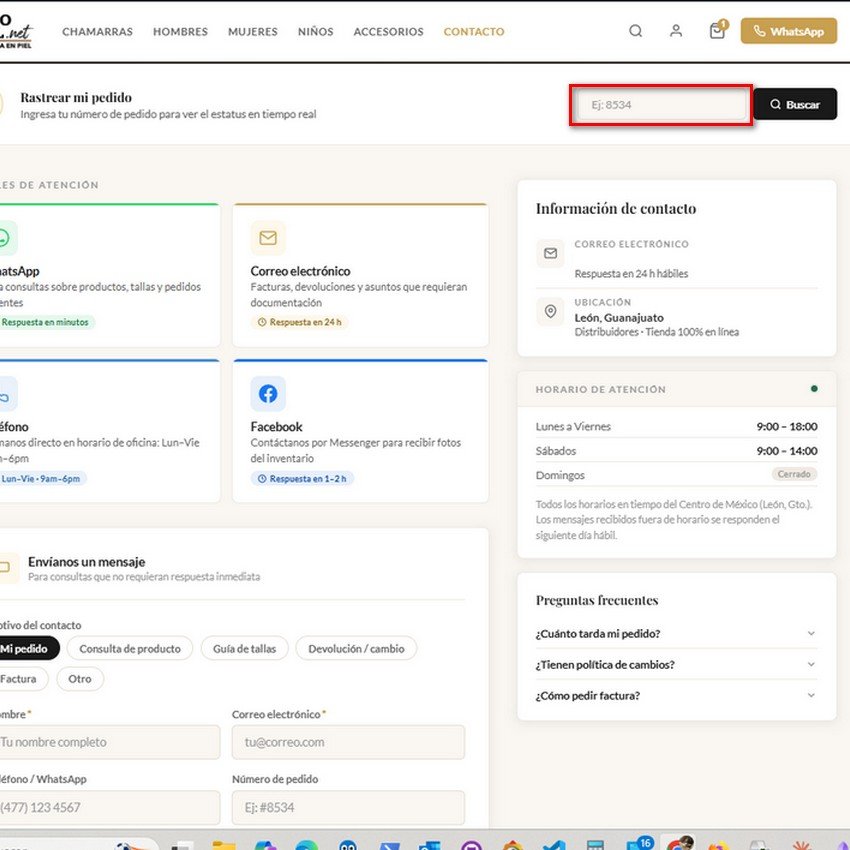Select the Mi pedido contact reason
Image resolution: width=850 pixels, height=850 pixels.
pos(27,648)
